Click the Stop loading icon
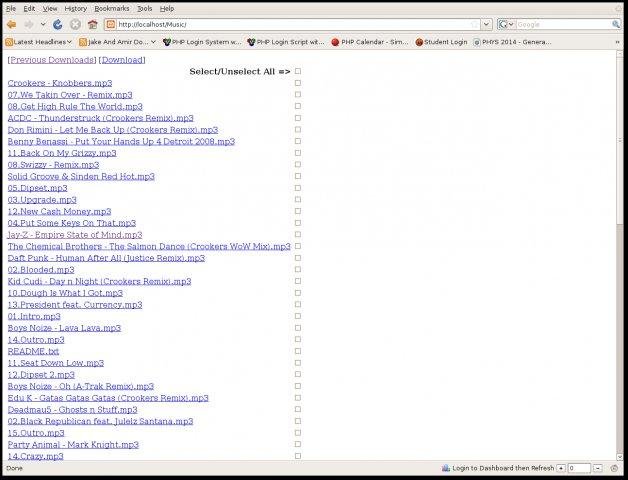Viewport: 628px width, 480px height. pyautogui.click(x=75, y=24)
